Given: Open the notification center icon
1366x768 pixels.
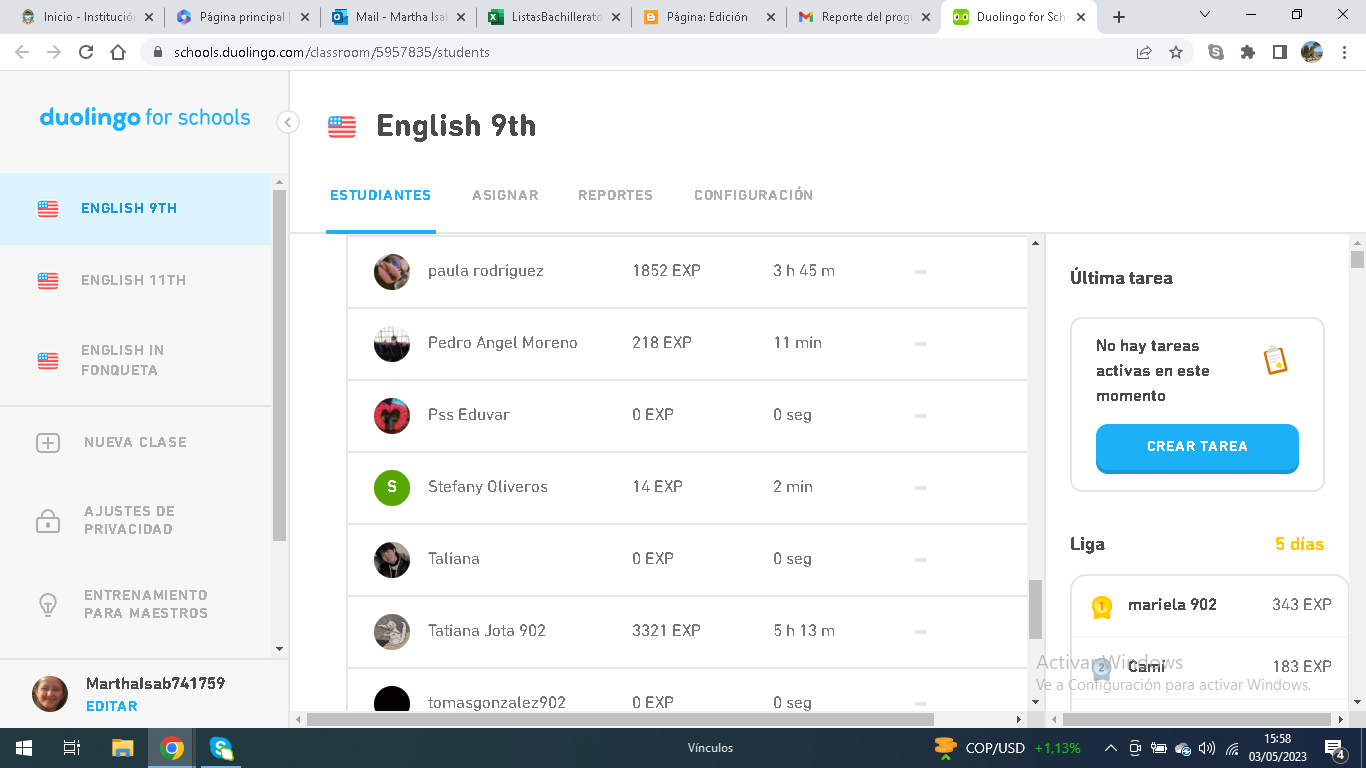Looking at the screenshot, I should [1335, 749].
